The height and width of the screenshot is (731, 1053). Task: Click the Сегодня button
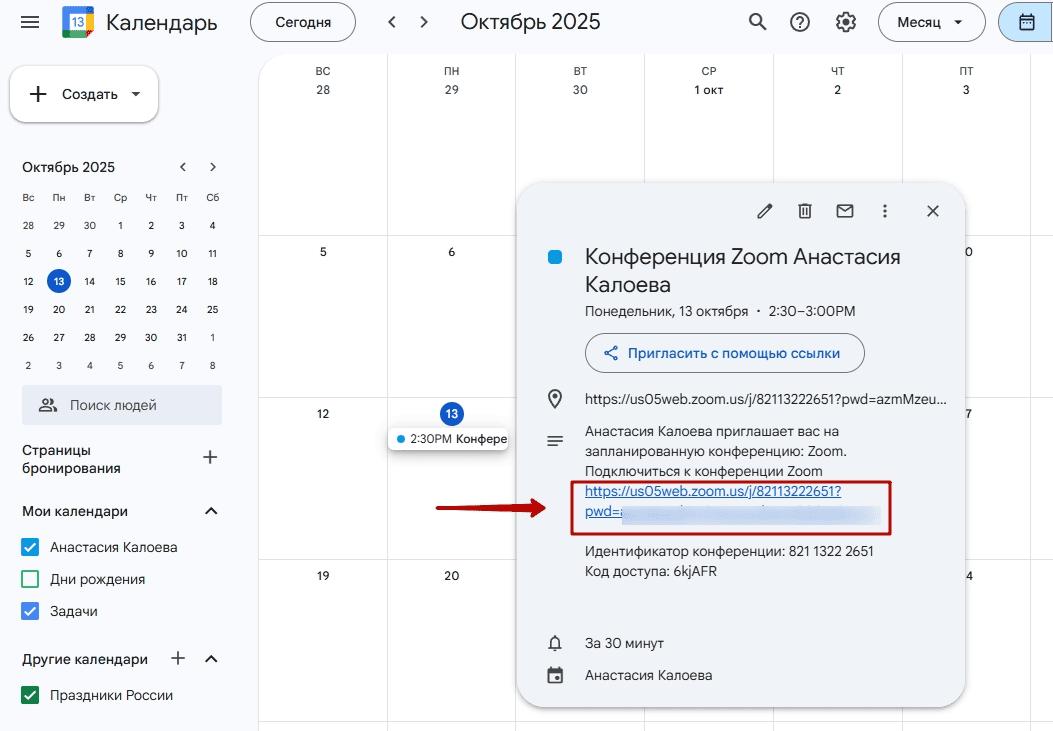[303, 22]
